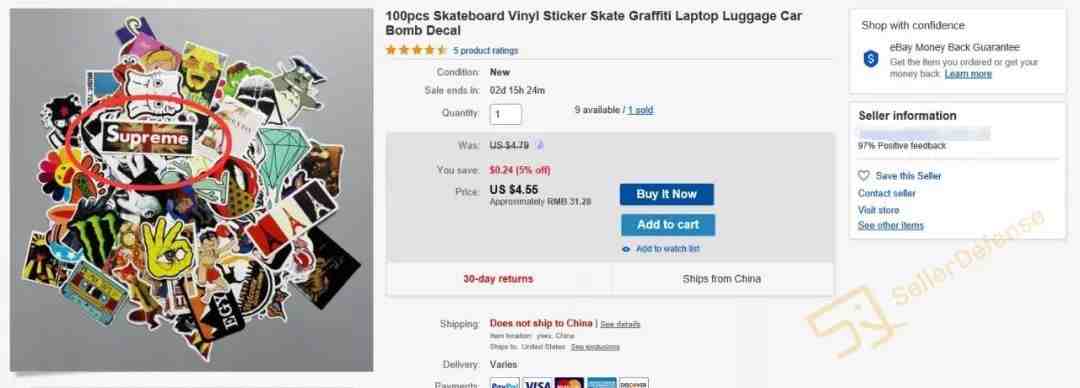
Task: Click into the Quantity input field
Action: coord(506,114)
